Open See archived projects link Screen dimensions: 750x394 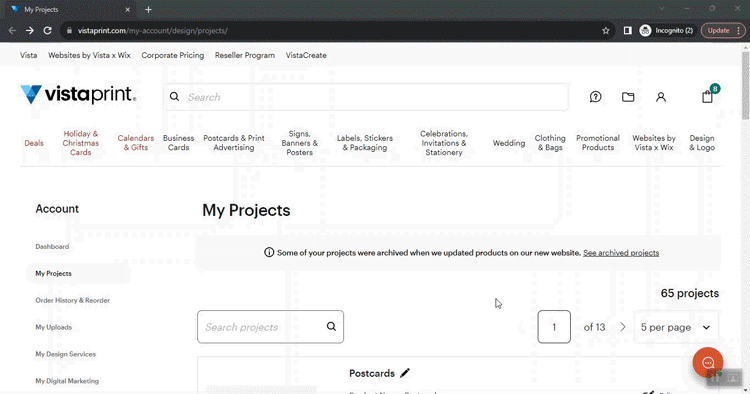click(x=621, y=253)
